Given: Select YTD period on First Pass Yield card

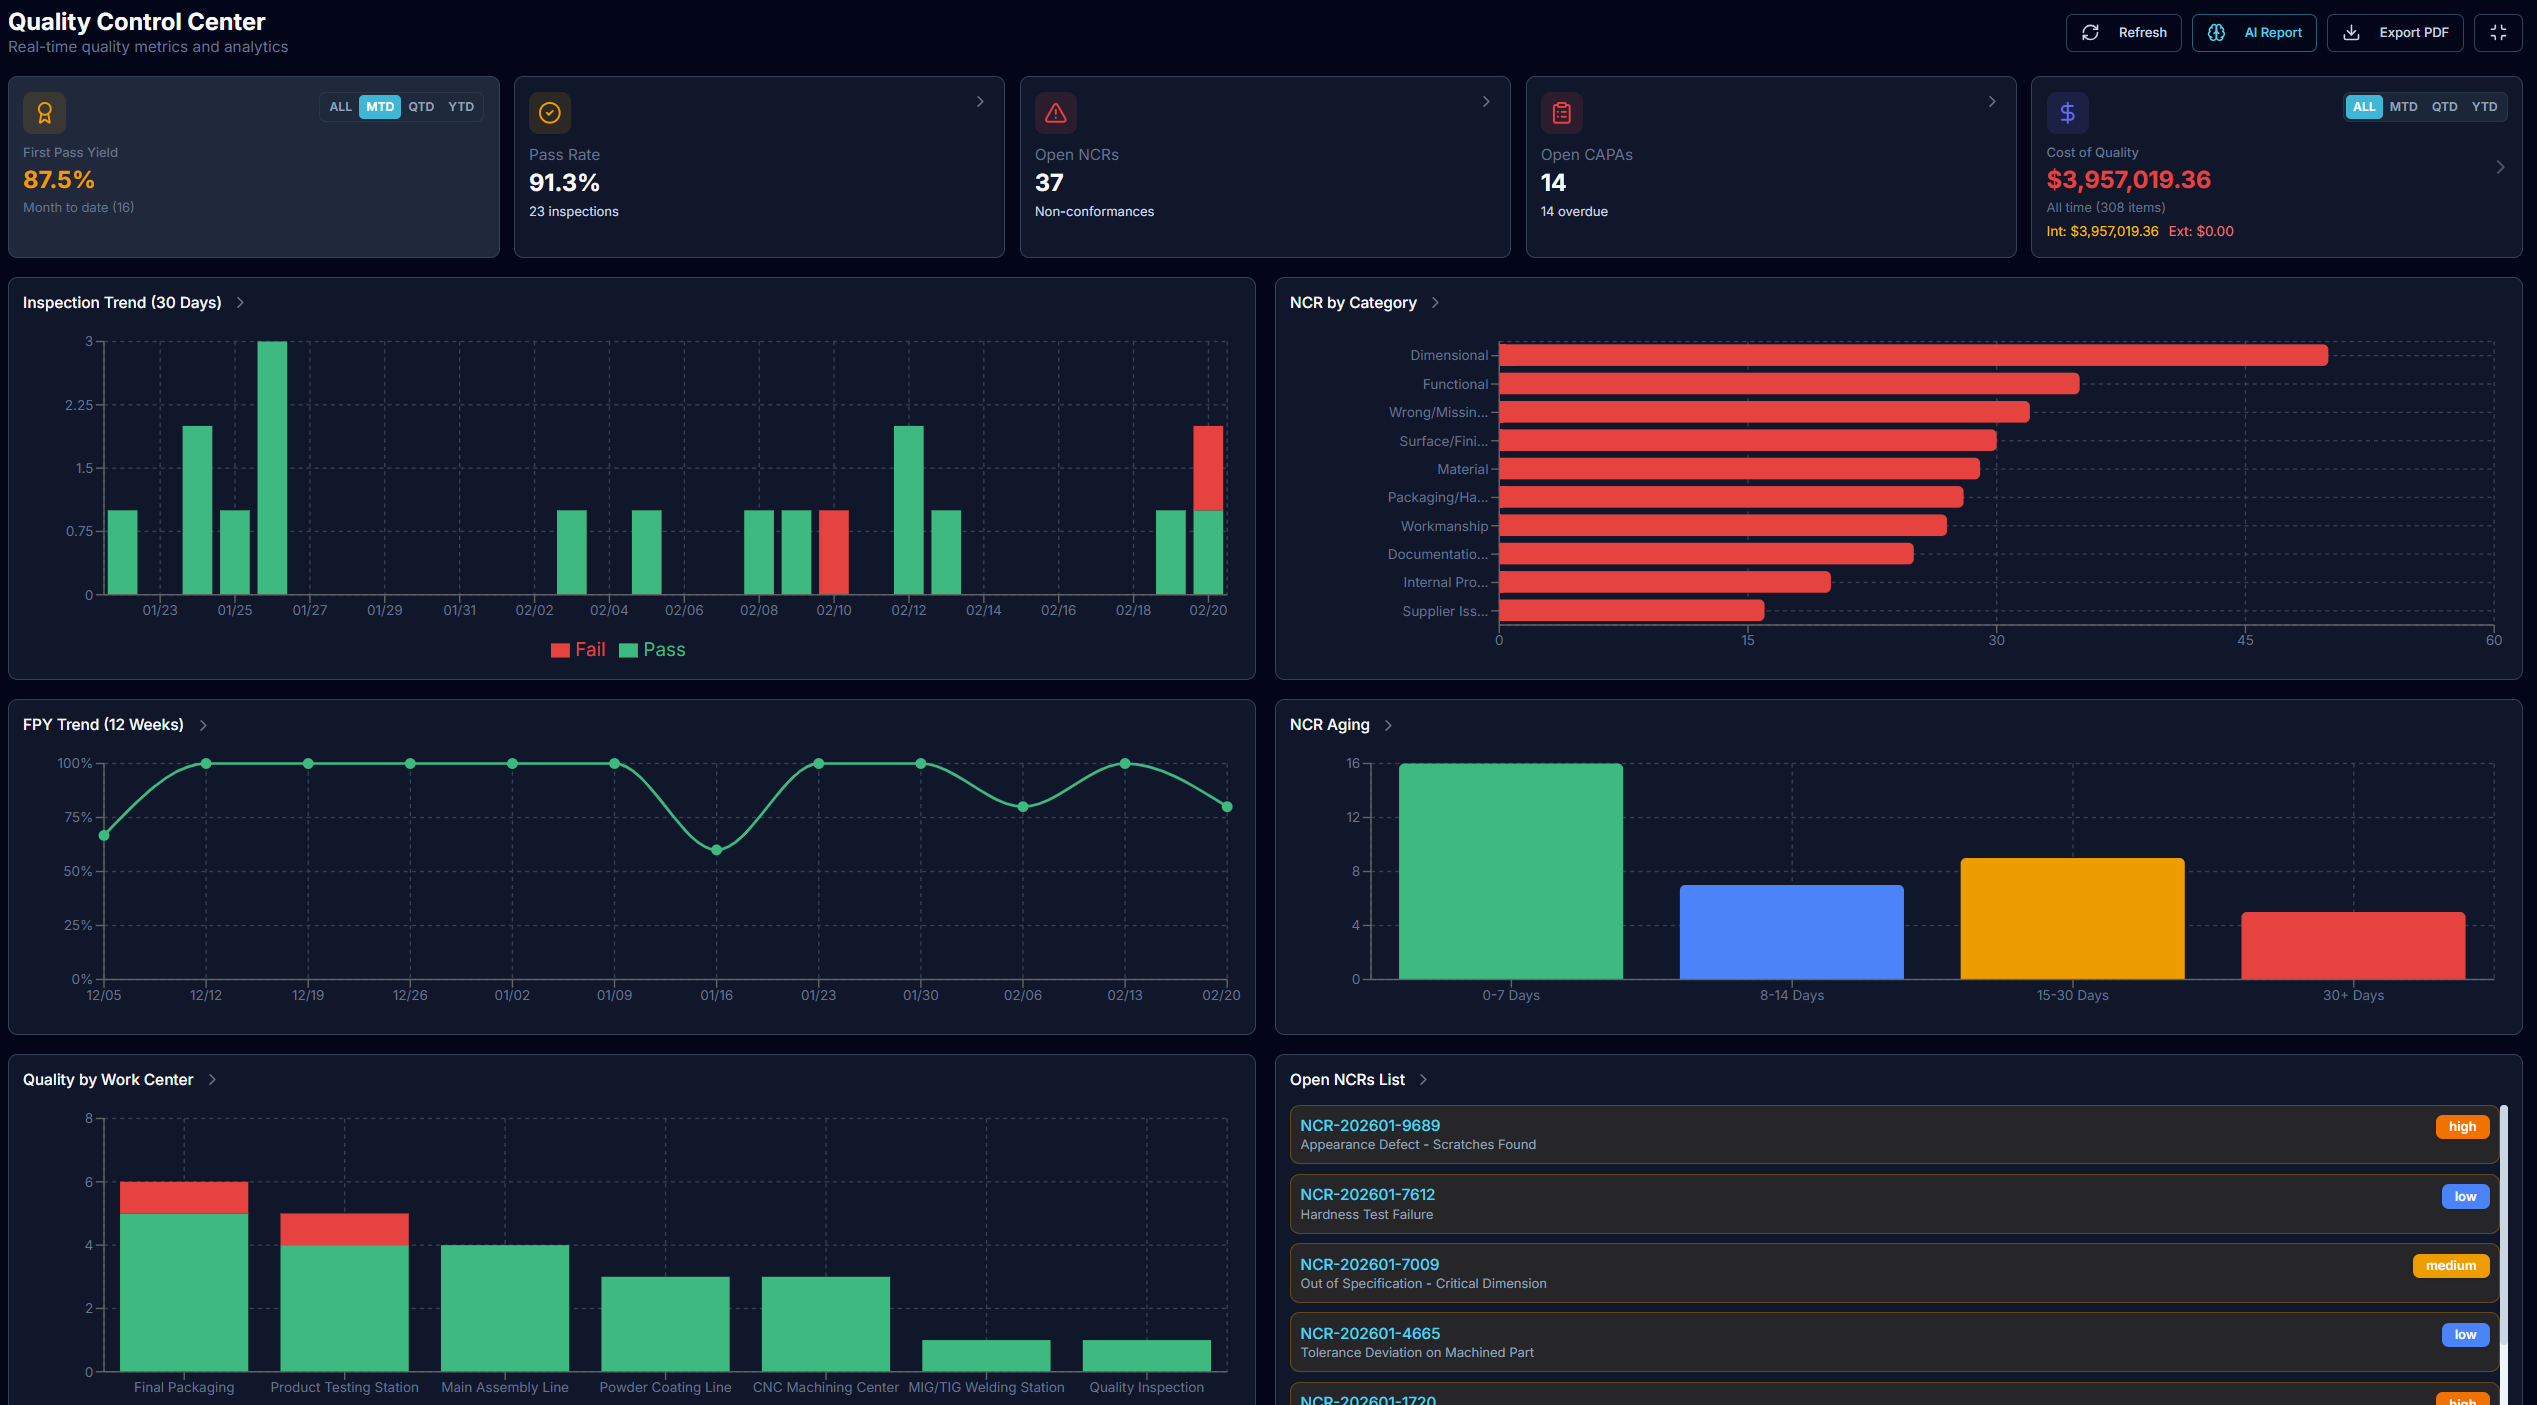Looking at the screenshot, I should (x=461, y=107).
